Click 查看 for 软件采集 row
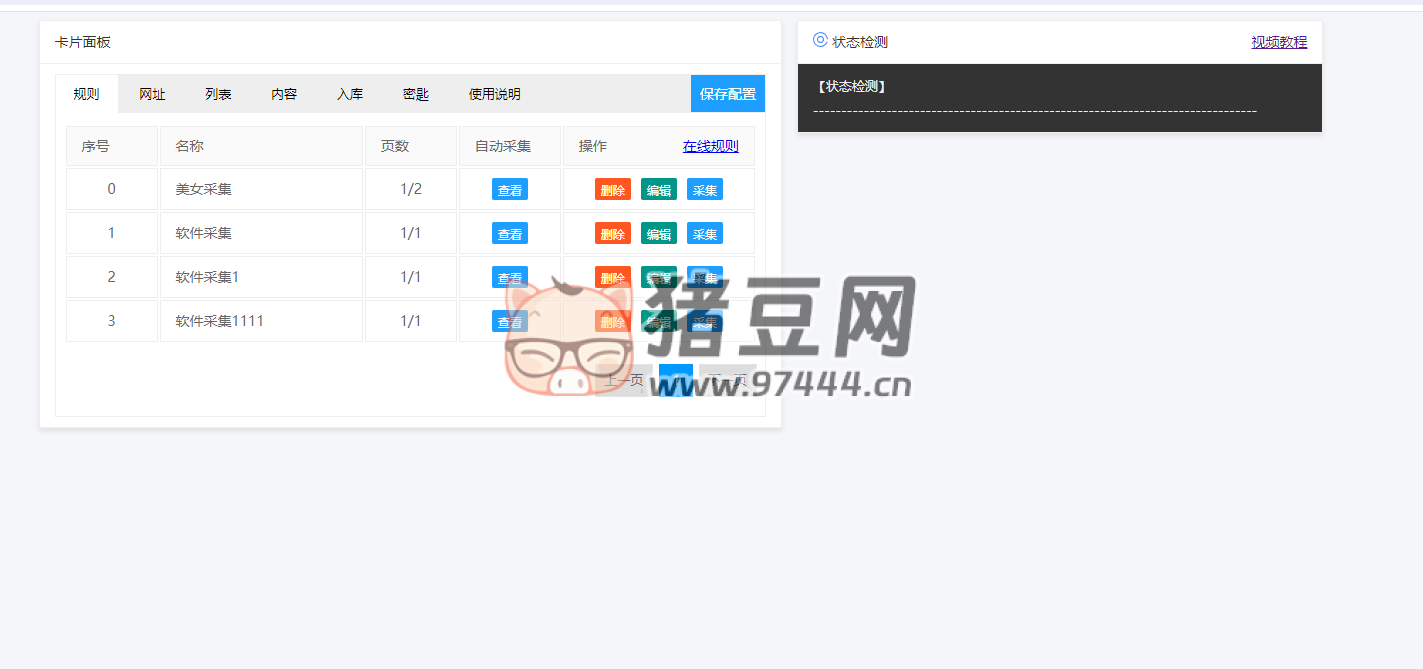The width and height of the screenshot is (1423, 669). point(510,234)
